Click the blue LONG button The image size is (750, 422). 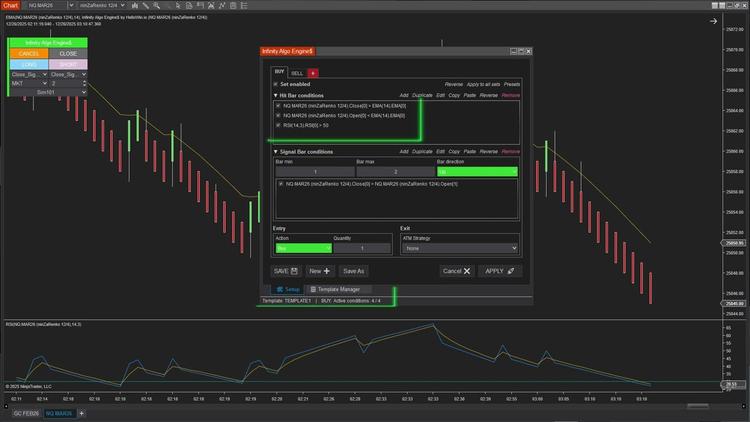click(x=29, y=65)
